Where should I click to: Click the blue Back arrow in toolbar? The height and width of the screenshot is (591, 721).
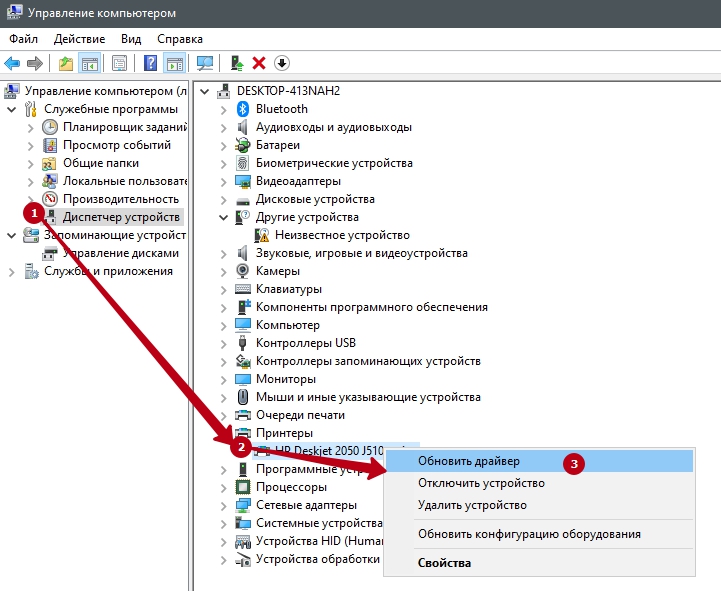click(13, 63)
